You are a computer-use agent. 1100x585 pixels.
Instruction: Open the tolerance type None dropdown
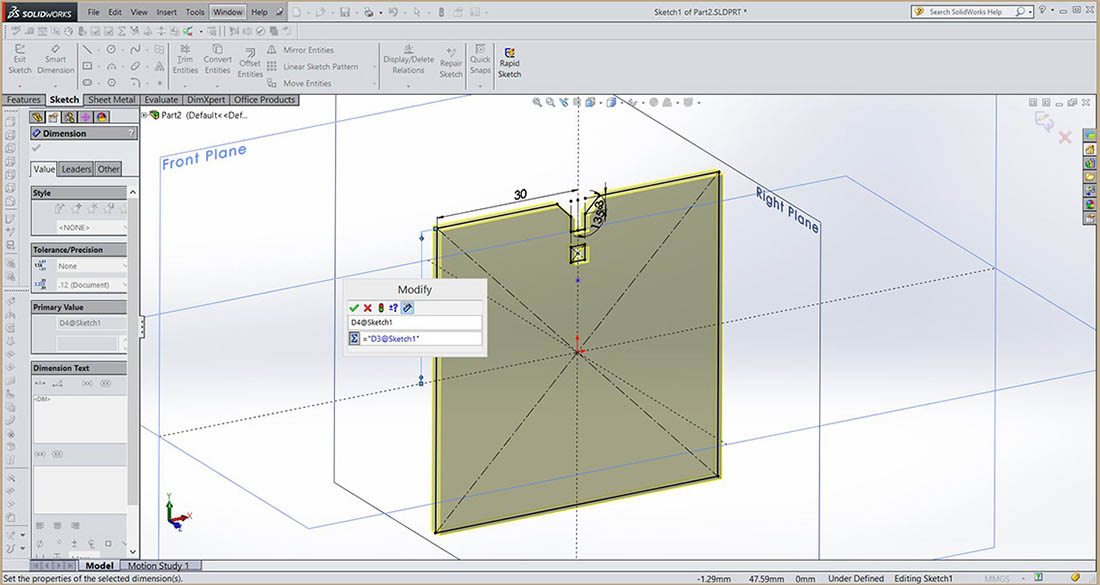(x=92, y=266)
